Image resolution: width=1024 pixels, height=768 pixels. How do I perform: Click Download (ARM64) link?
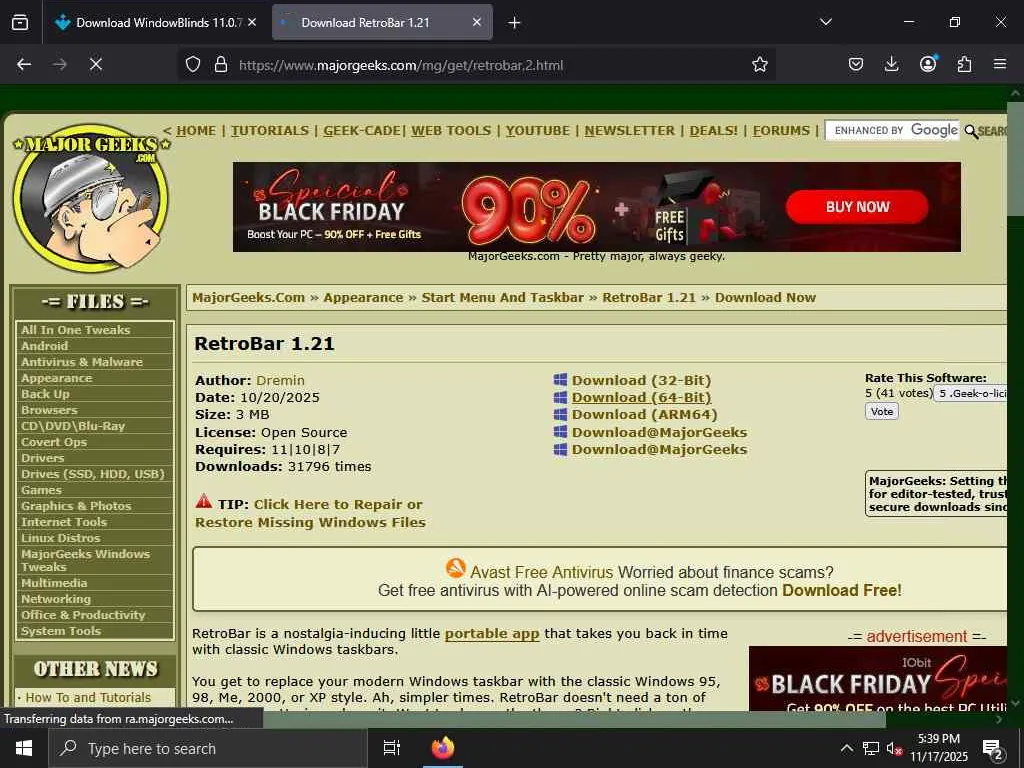[x=645, y=414]
